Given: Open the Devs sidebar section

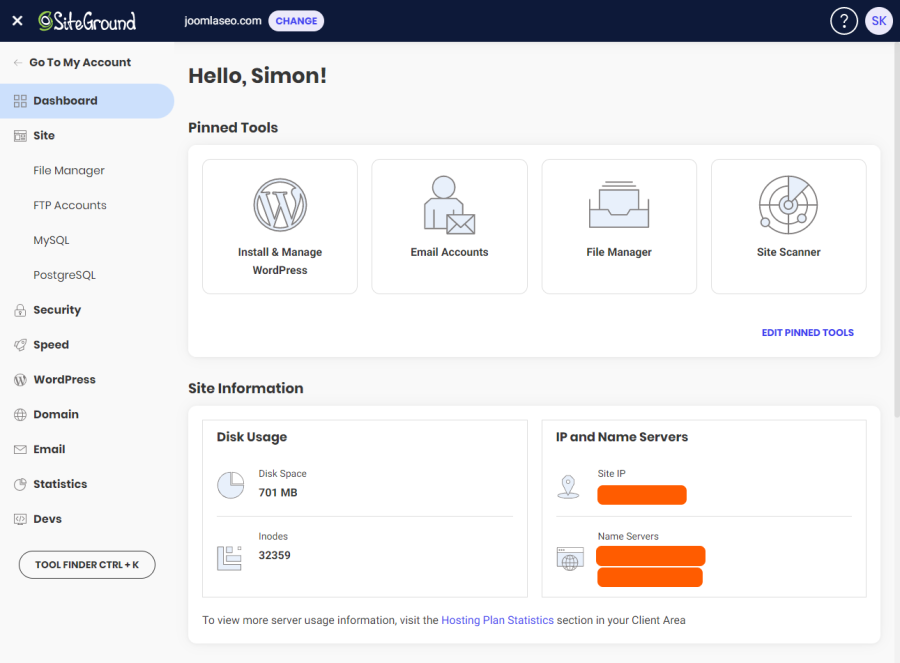Looking at the screenshot, I should coord(47,518).
